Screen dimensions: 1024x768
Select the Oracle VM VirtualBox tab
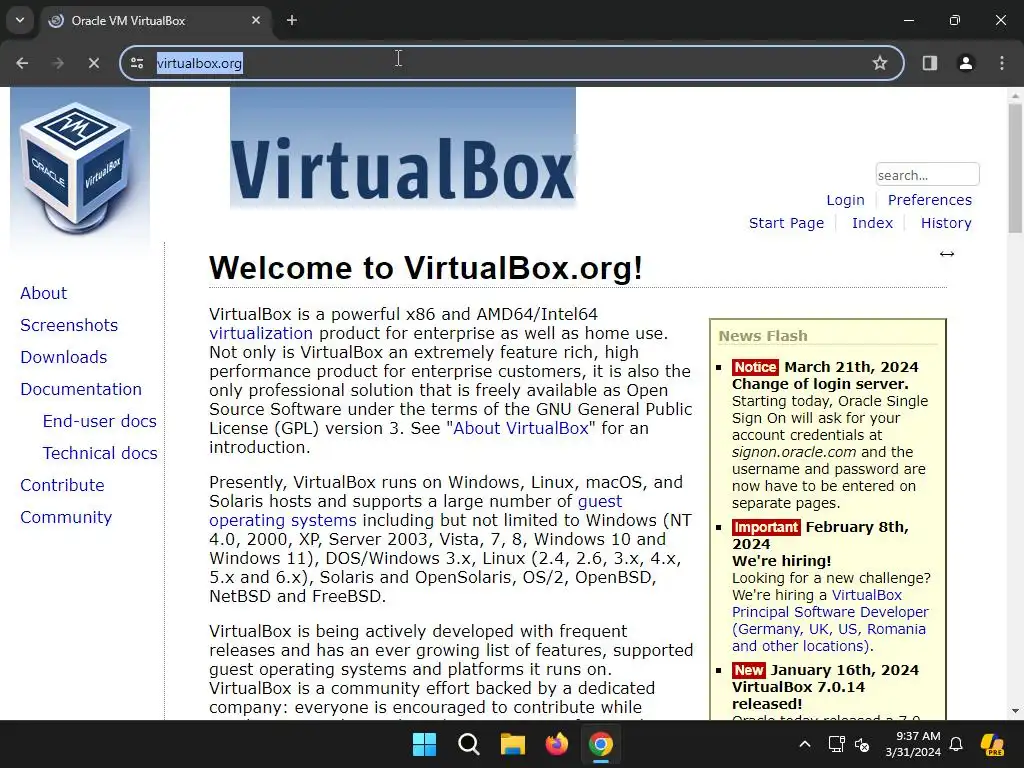(157, 21)
